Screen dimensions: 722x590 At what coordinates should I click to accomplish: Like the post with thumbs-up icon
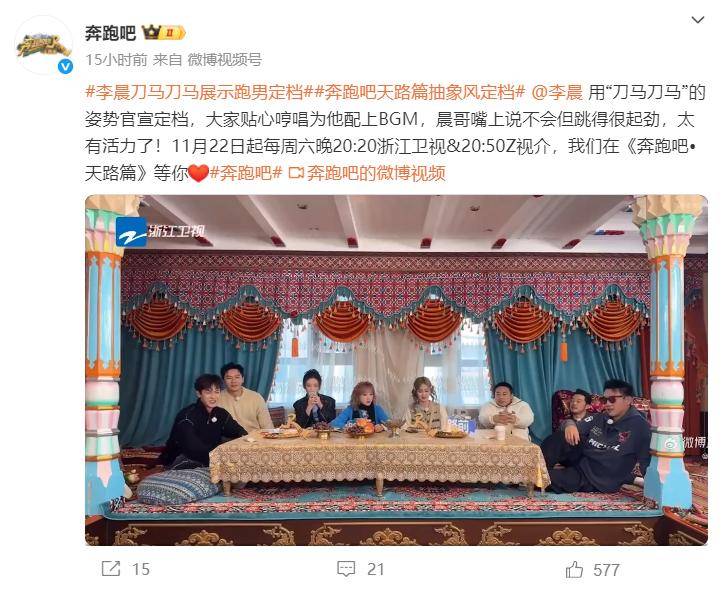[x=574, y=569]
